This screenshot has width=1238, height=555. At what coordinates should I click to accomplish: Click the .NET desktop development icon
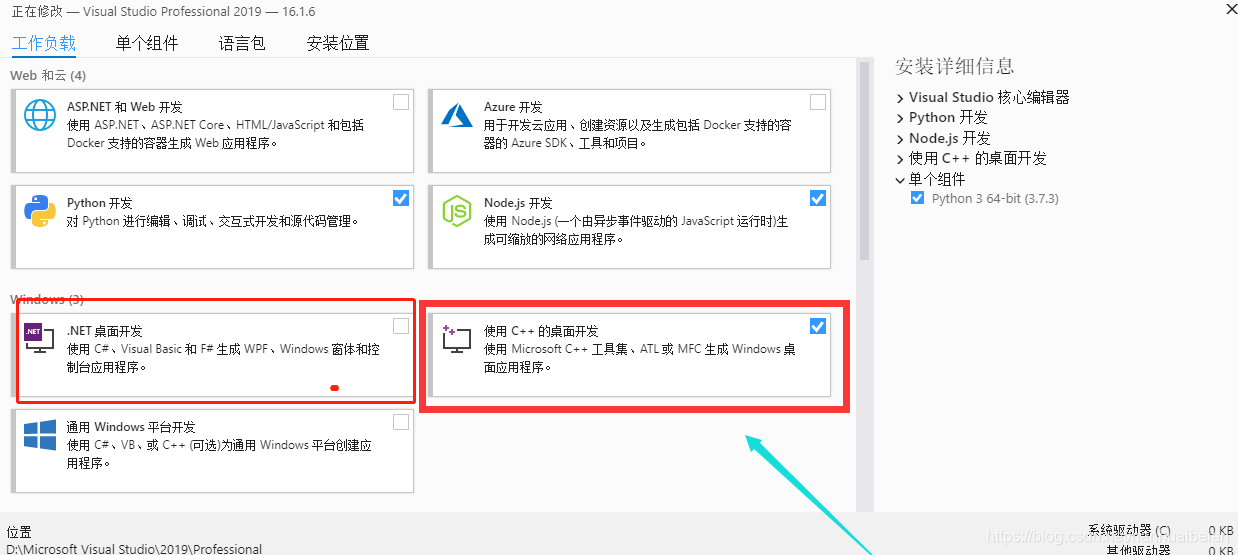(40, 339)
